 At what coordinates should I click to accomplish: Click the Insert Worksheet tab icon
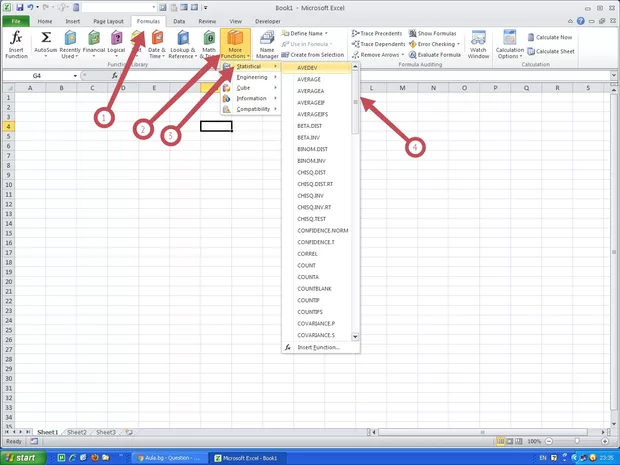129,432
